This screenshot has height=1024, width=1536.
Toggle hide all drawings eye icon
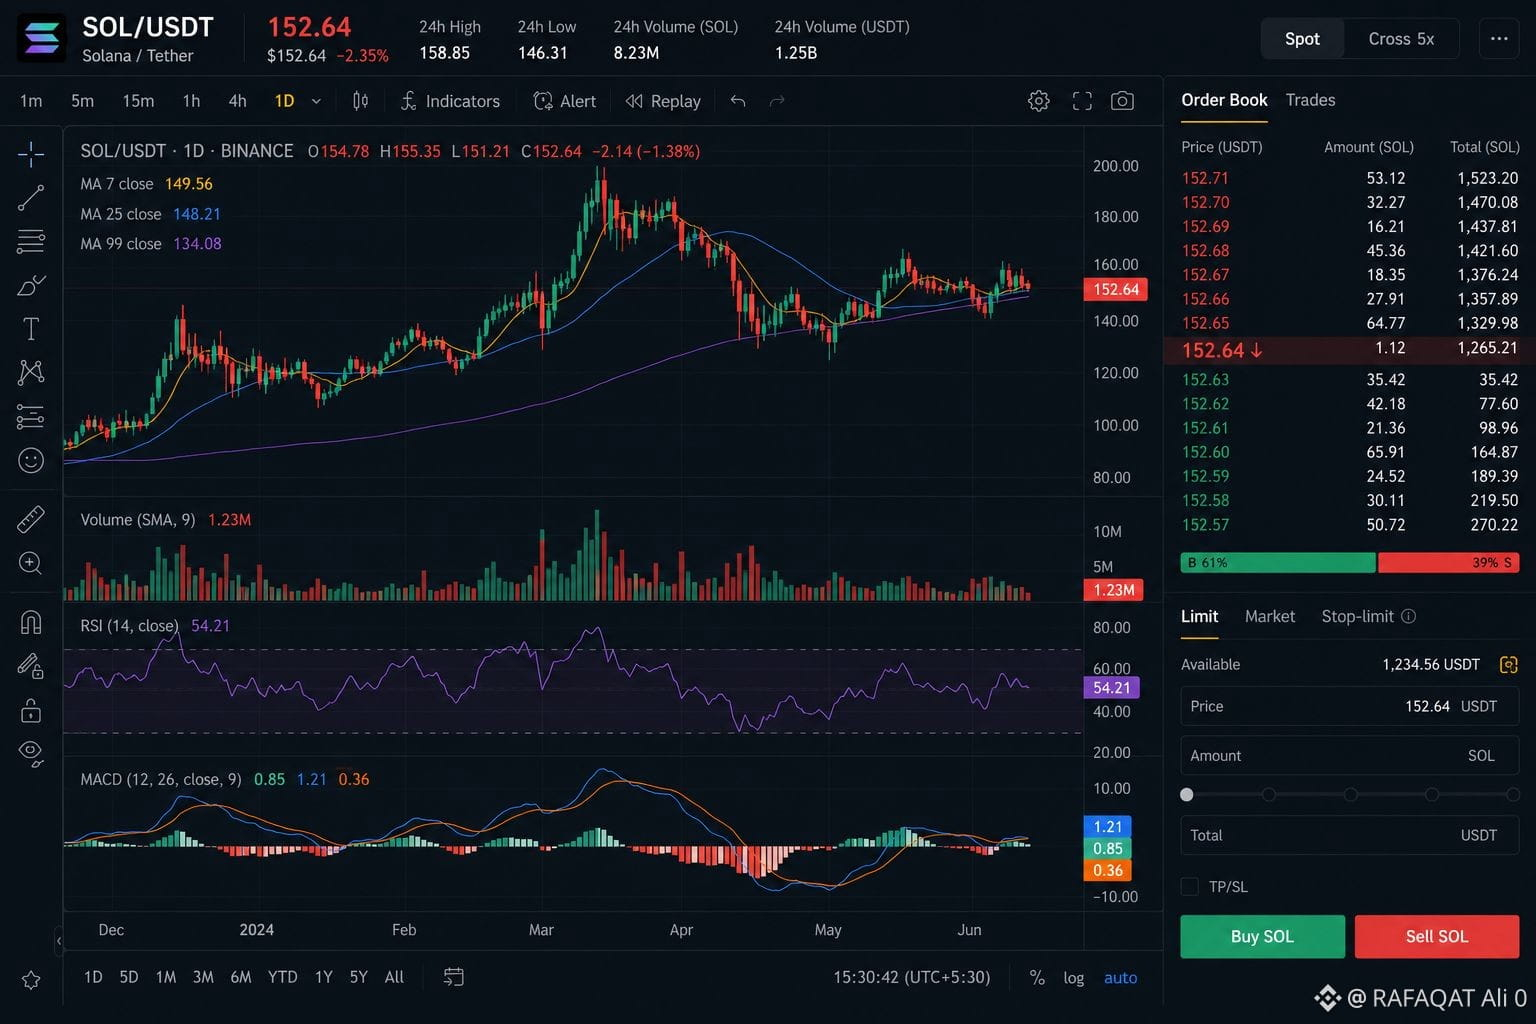(31, 754)
